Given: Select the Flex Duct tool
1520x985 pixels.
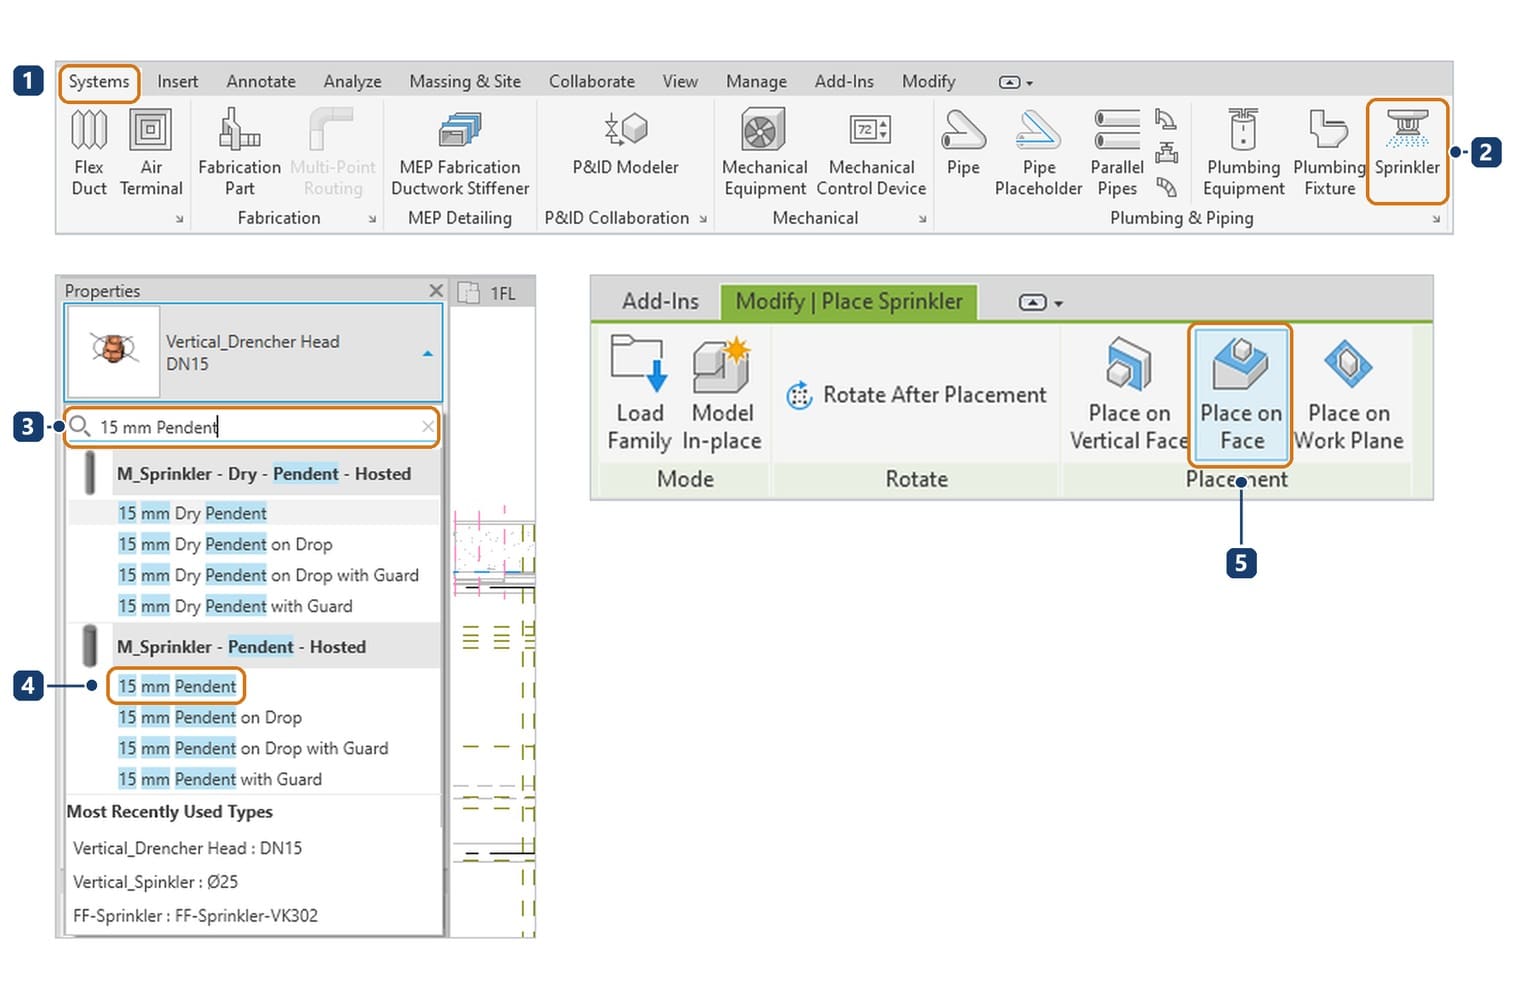Looking at the screenshot, I should click(x=89, y=152).
